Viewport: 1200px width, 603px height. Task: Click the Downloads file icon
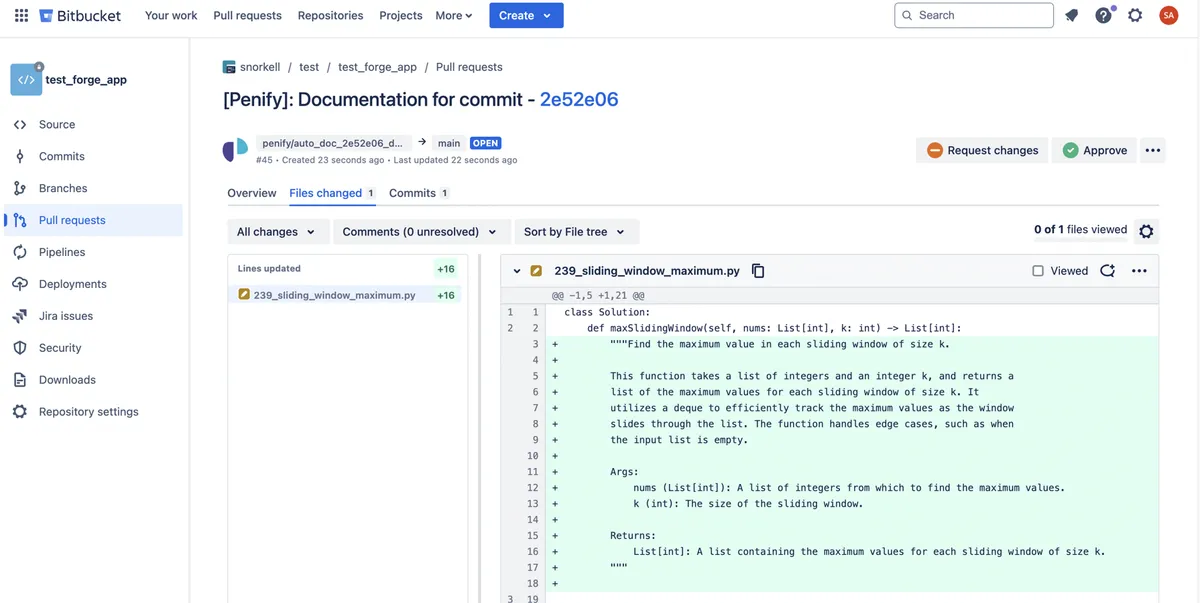(x=20, y=381)
